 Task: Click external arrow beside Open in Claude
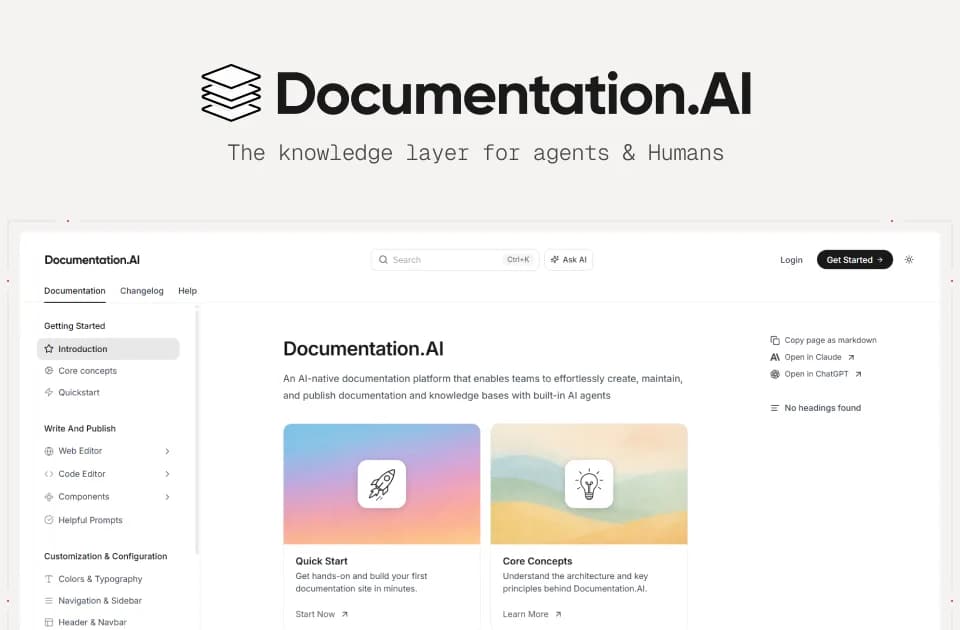(851, 358)
